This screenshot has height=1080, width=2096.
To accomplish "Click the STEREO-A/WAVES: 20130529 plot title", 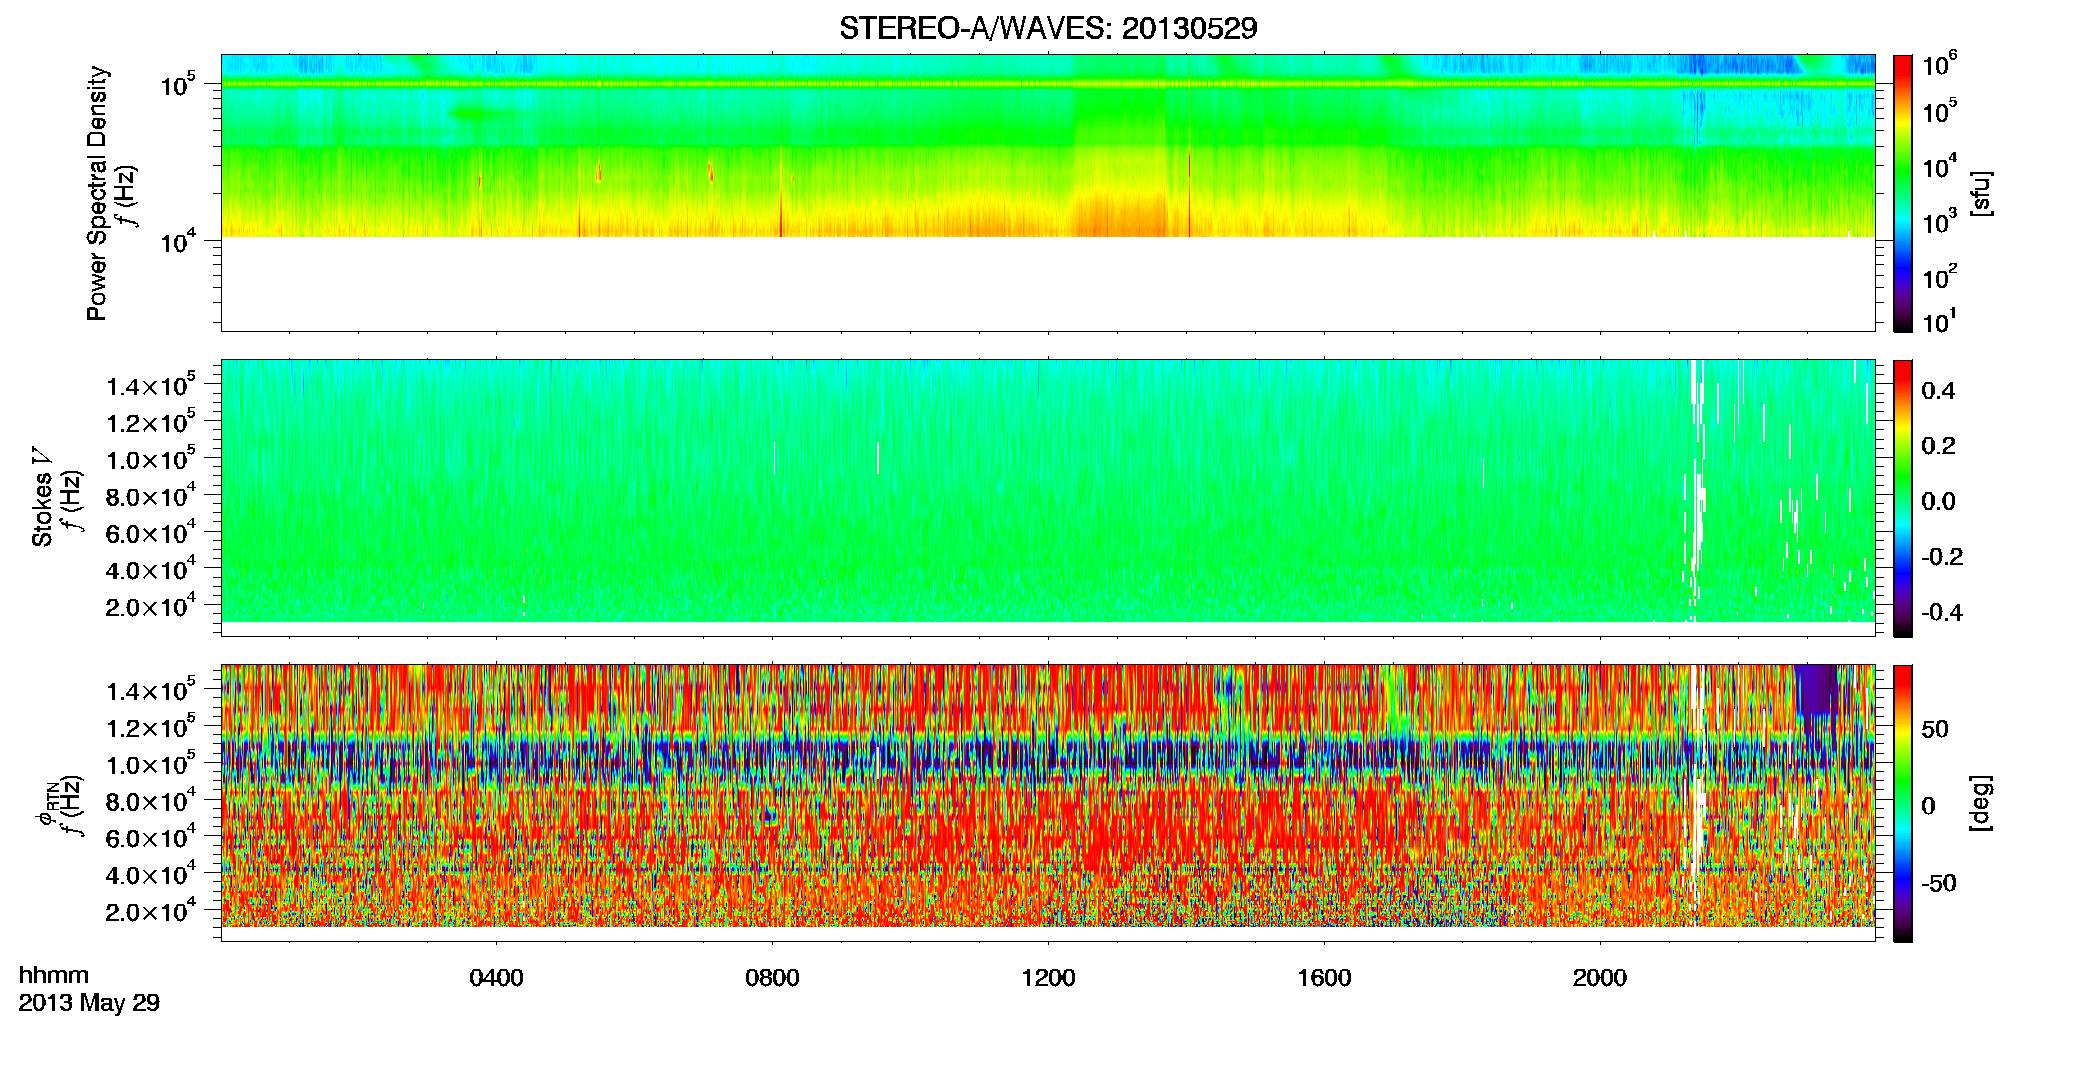I will click(1047, 28).
